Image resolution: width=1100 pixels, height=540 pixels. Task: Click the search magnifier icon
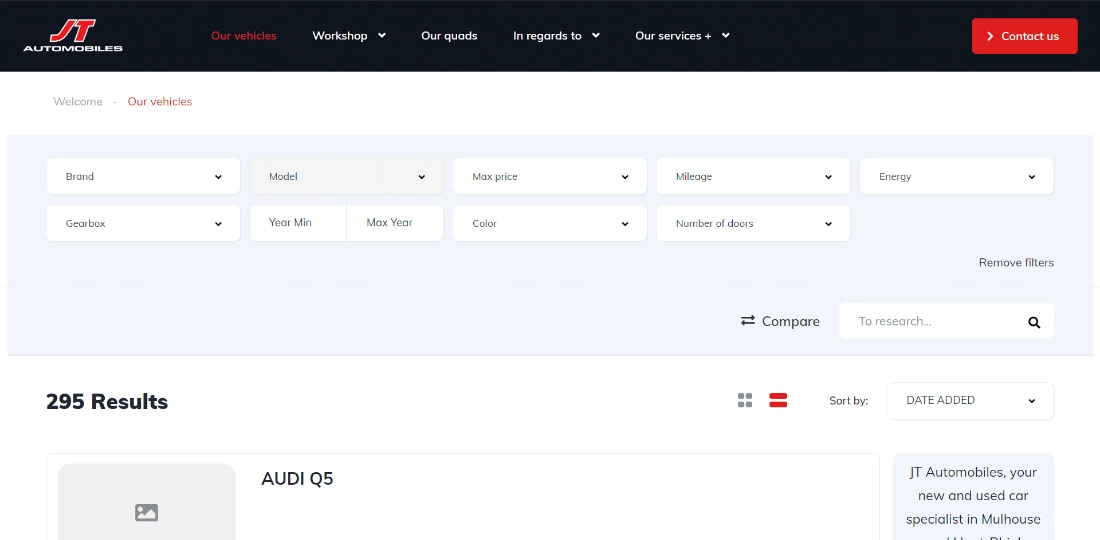[1034, 322]
